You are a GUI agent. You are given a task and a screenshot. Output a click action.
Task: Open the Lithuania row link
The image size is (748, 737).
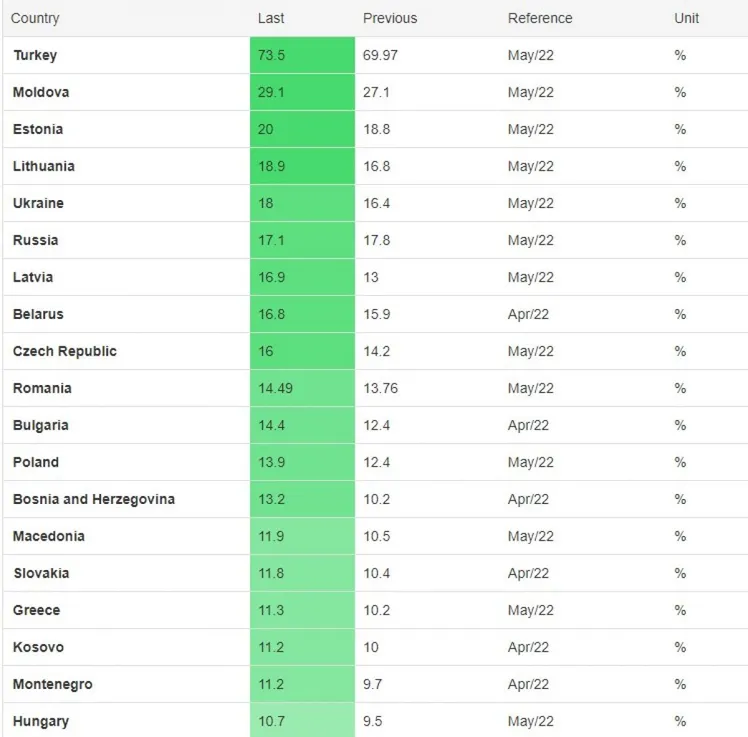coord(43,167)
